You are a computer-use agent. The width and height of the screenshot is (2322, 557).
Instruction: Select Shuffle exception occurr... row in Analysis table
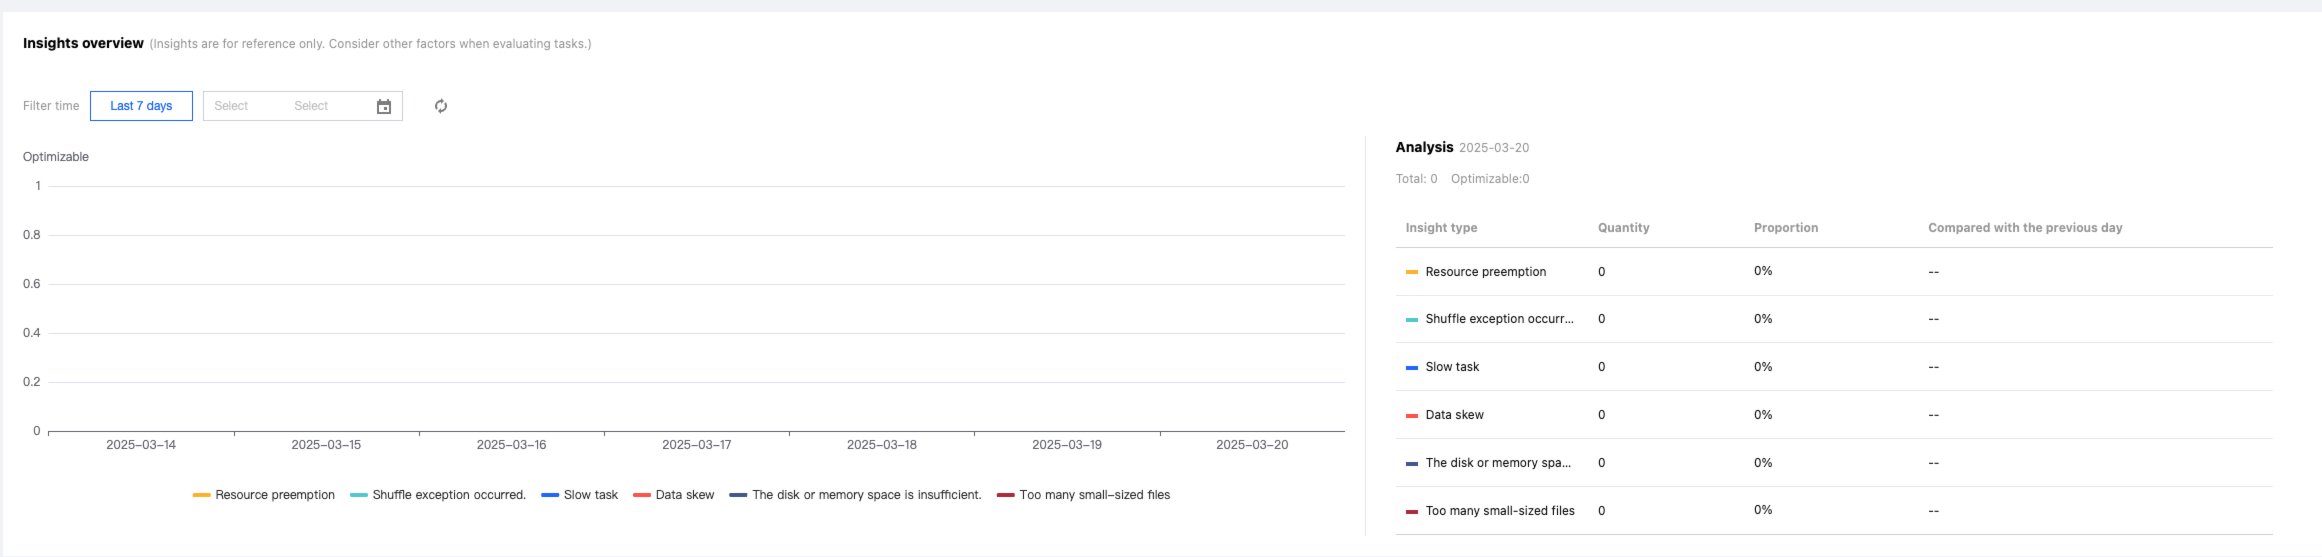coord(1499,319)
